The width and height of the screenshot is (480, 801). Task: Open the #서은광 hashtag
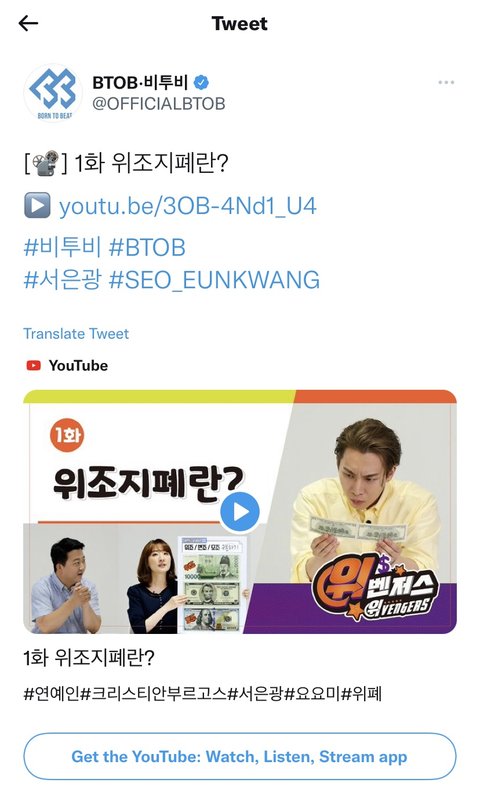coord(62,280)
